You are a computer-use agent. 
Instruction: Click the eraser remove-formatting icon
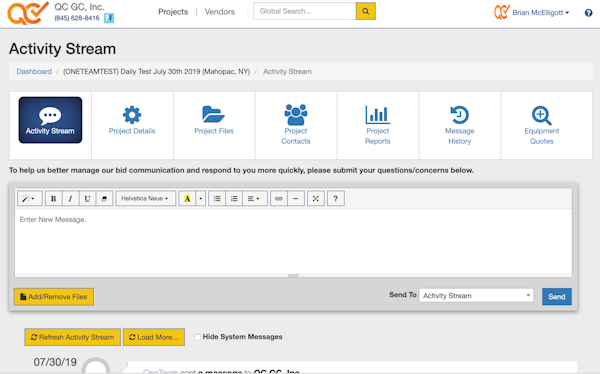pyautogui.click(x=104, y=198)
